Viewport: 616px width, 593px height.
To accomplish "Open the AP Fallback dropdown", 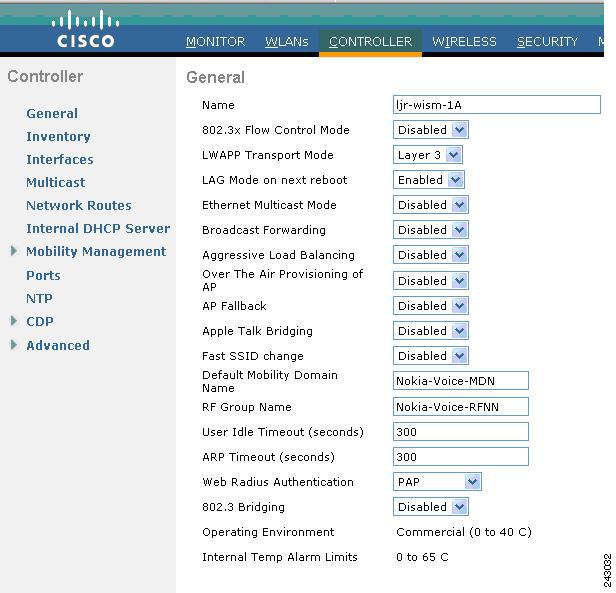I will [x=431, y=306].
